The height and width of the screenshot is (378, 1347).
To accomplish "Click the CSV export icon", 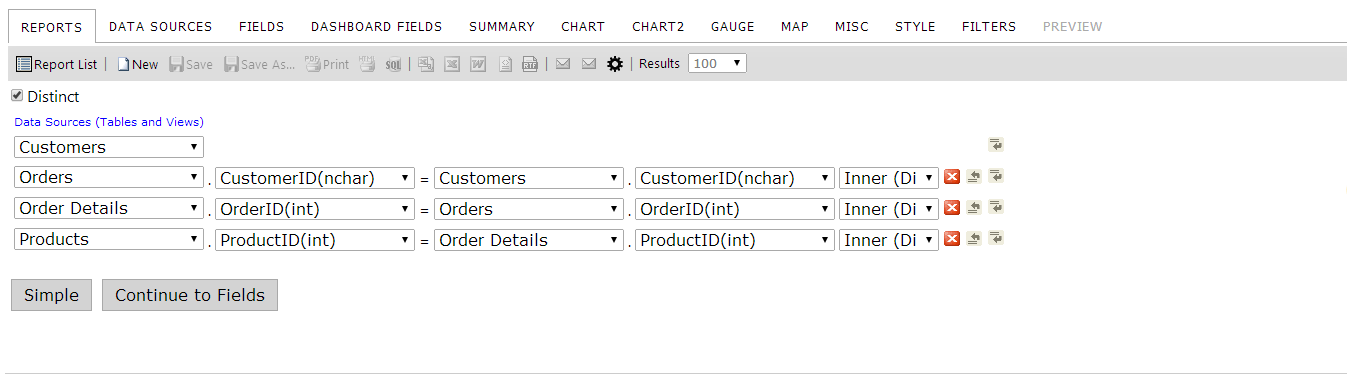I will tap(426, 64).
